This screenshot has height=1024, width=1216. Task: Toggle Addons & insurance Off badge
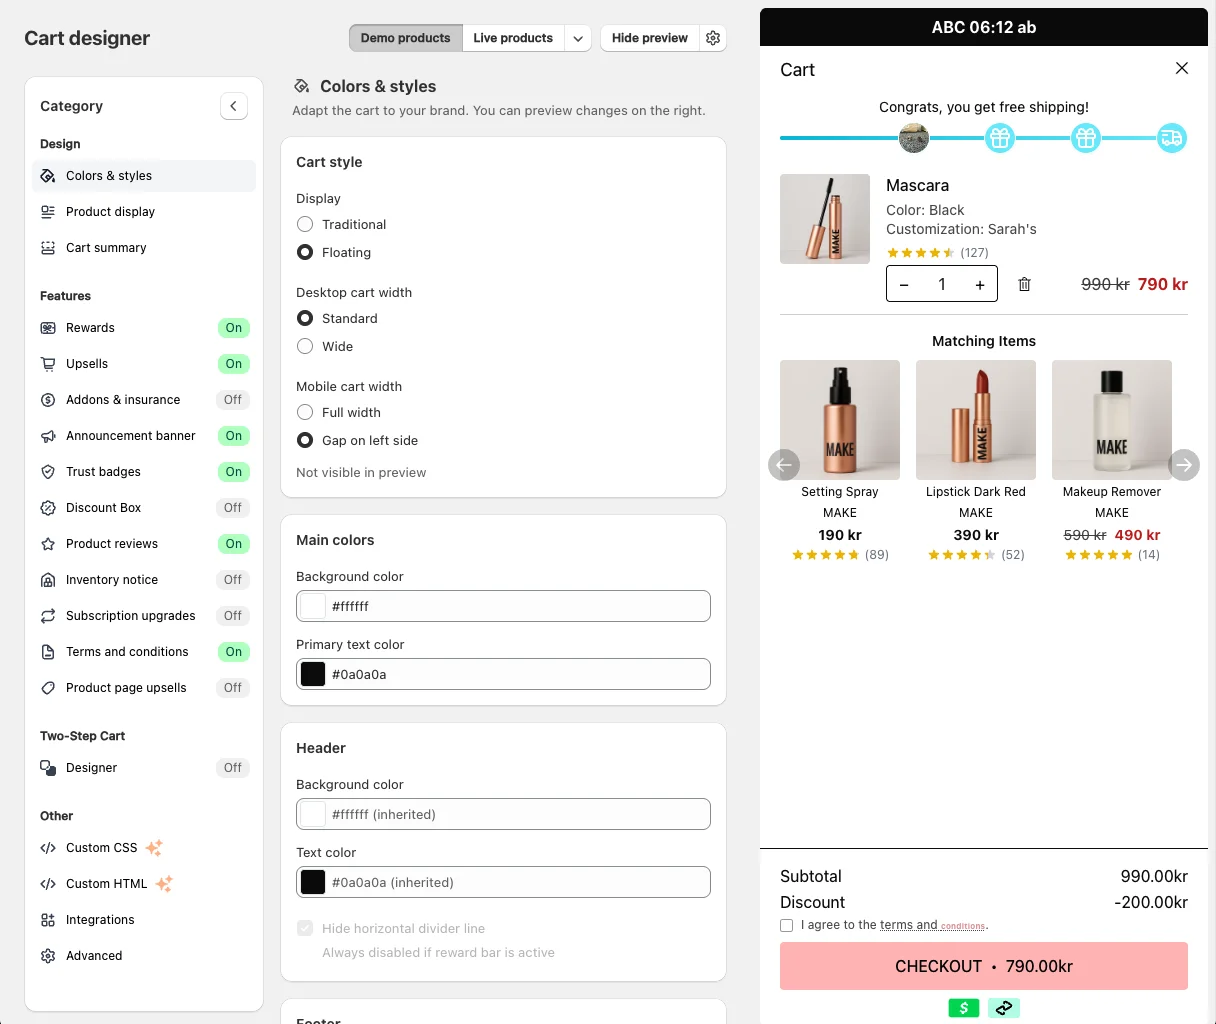point(233,400)
